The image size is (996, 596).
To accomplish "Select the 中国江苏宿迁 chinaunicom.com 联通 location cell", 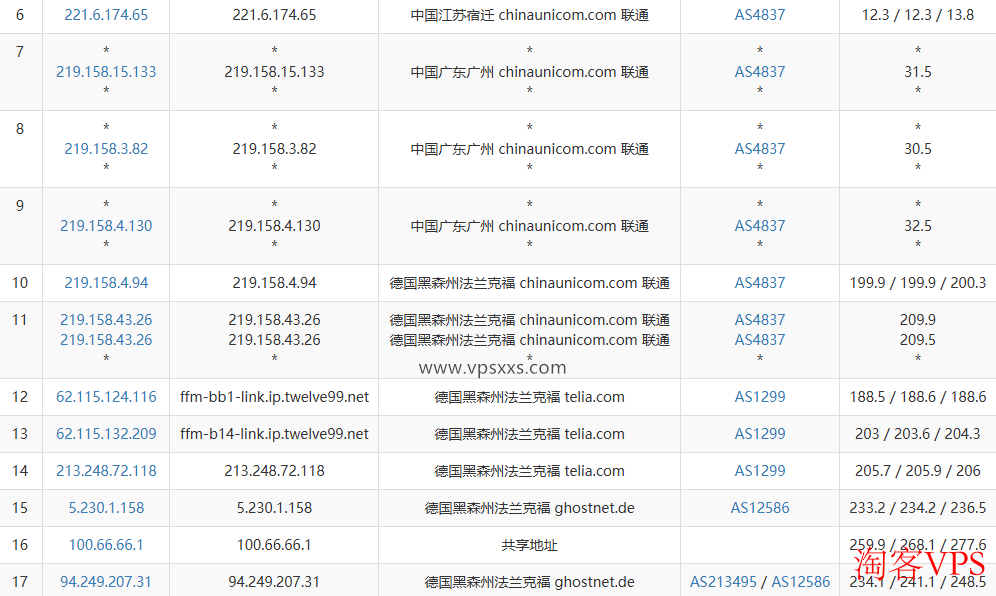I will pos(529,15).
